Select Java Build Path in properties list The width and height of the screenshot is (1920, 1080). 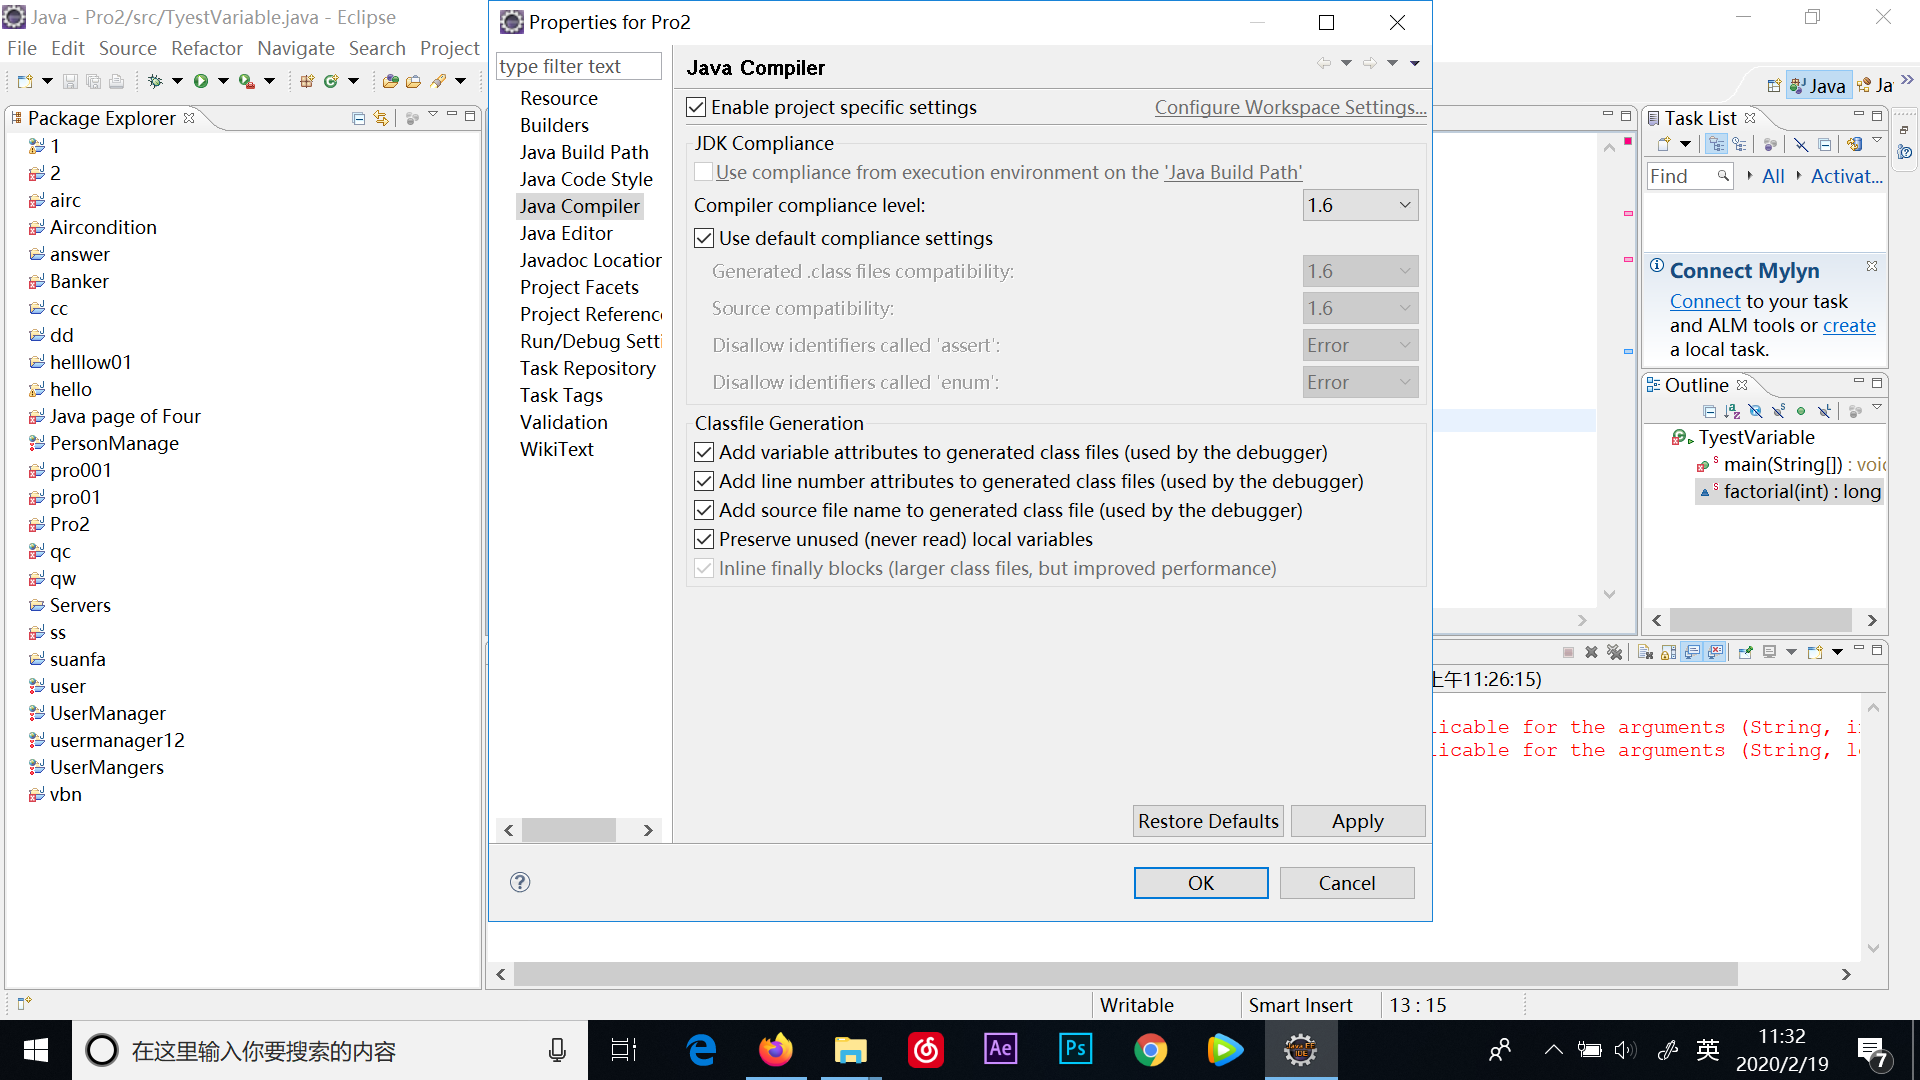click(584, 152)
